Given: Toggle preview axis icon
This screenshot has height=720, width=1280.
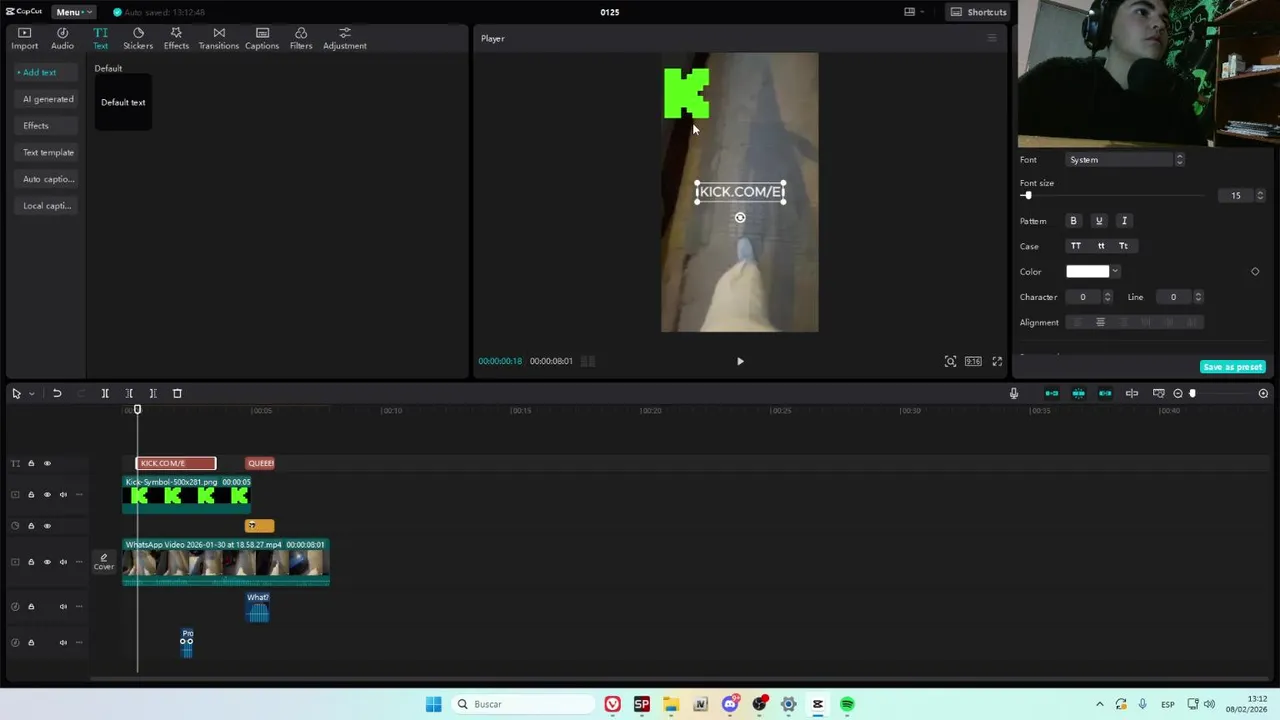Looking at the screenshot, I should coord(1132,394).
